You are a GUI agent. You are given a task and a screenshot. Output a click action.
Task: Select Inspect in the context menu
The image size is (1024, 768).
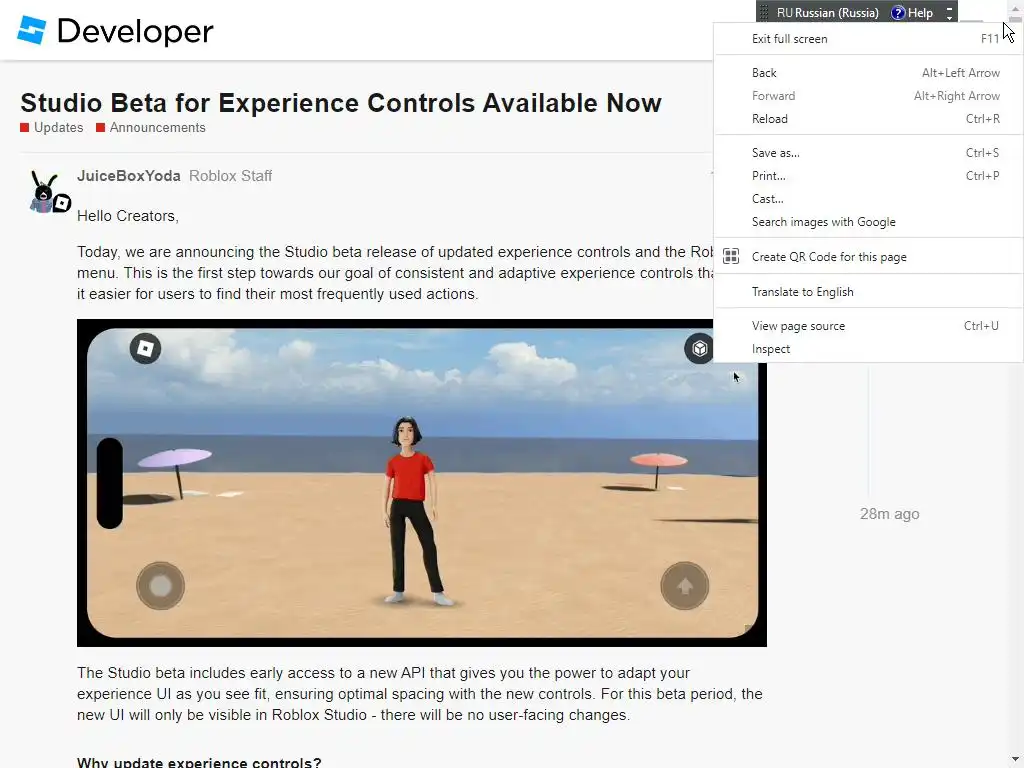click(x=869, y=349)
